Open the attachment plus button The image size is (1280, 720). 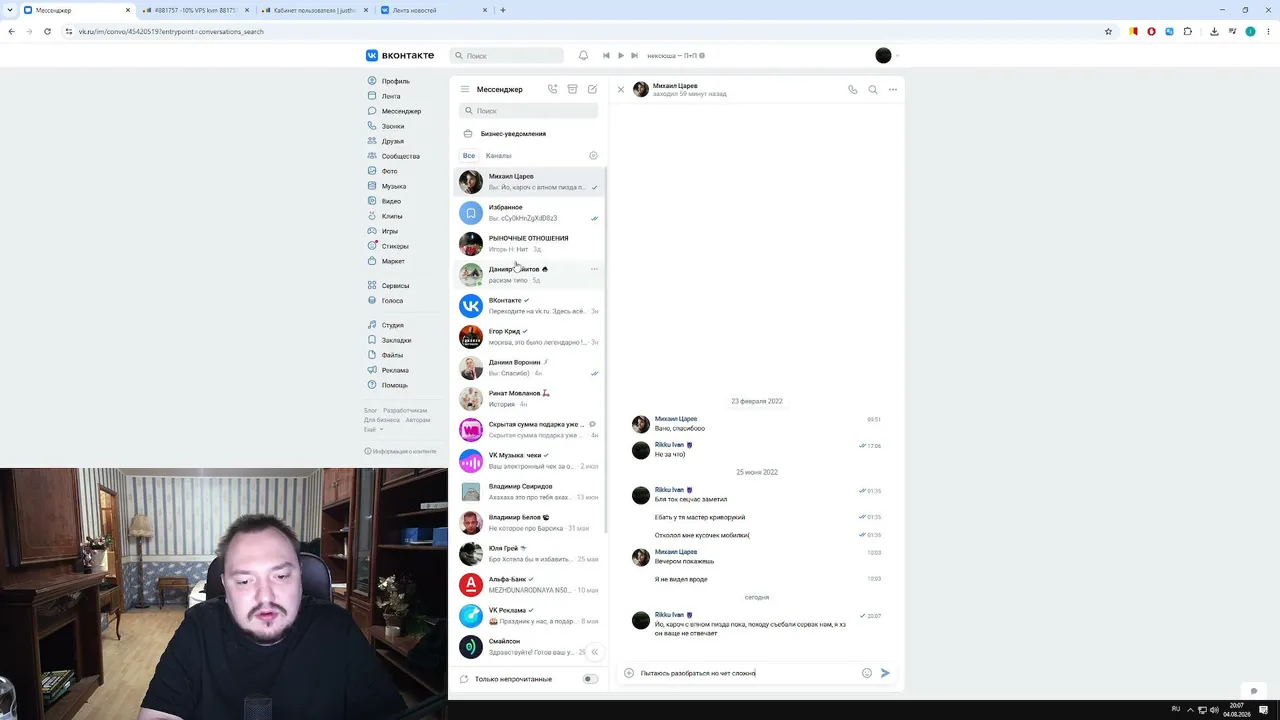click(629, 673)
